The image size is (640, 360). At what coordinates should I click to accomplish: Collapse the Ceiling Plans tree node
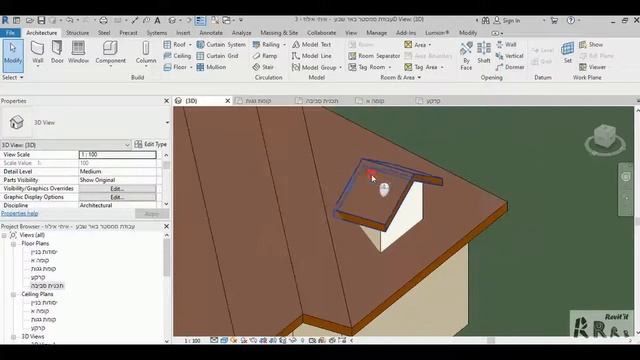point(13,294)
